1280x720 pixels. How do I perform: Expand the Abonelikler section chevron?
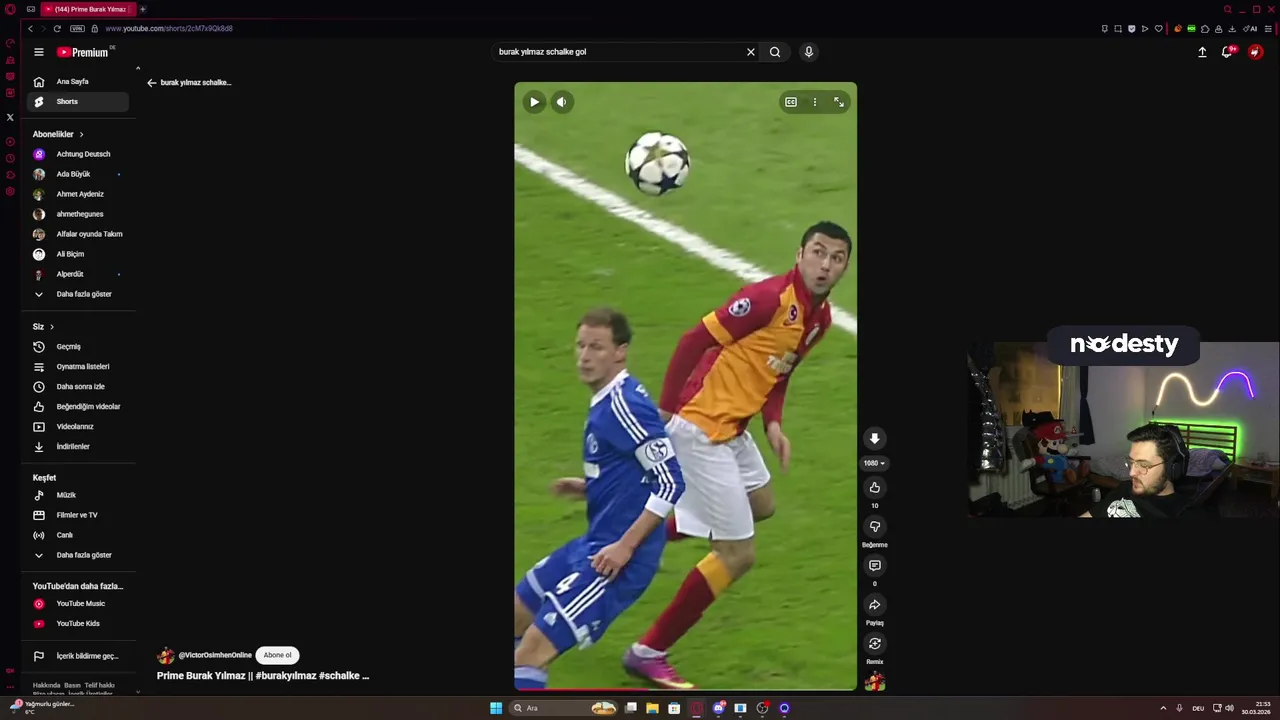click(x=81, y=134)
